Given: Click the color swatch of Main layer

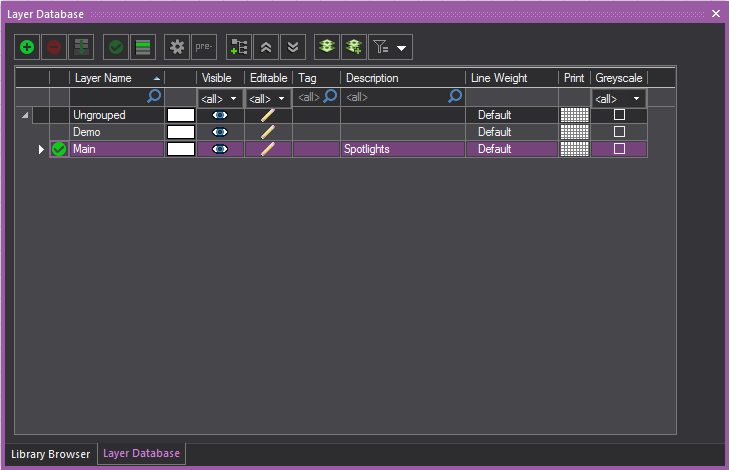Looking at the screenshot, I should tap(180, 149).
